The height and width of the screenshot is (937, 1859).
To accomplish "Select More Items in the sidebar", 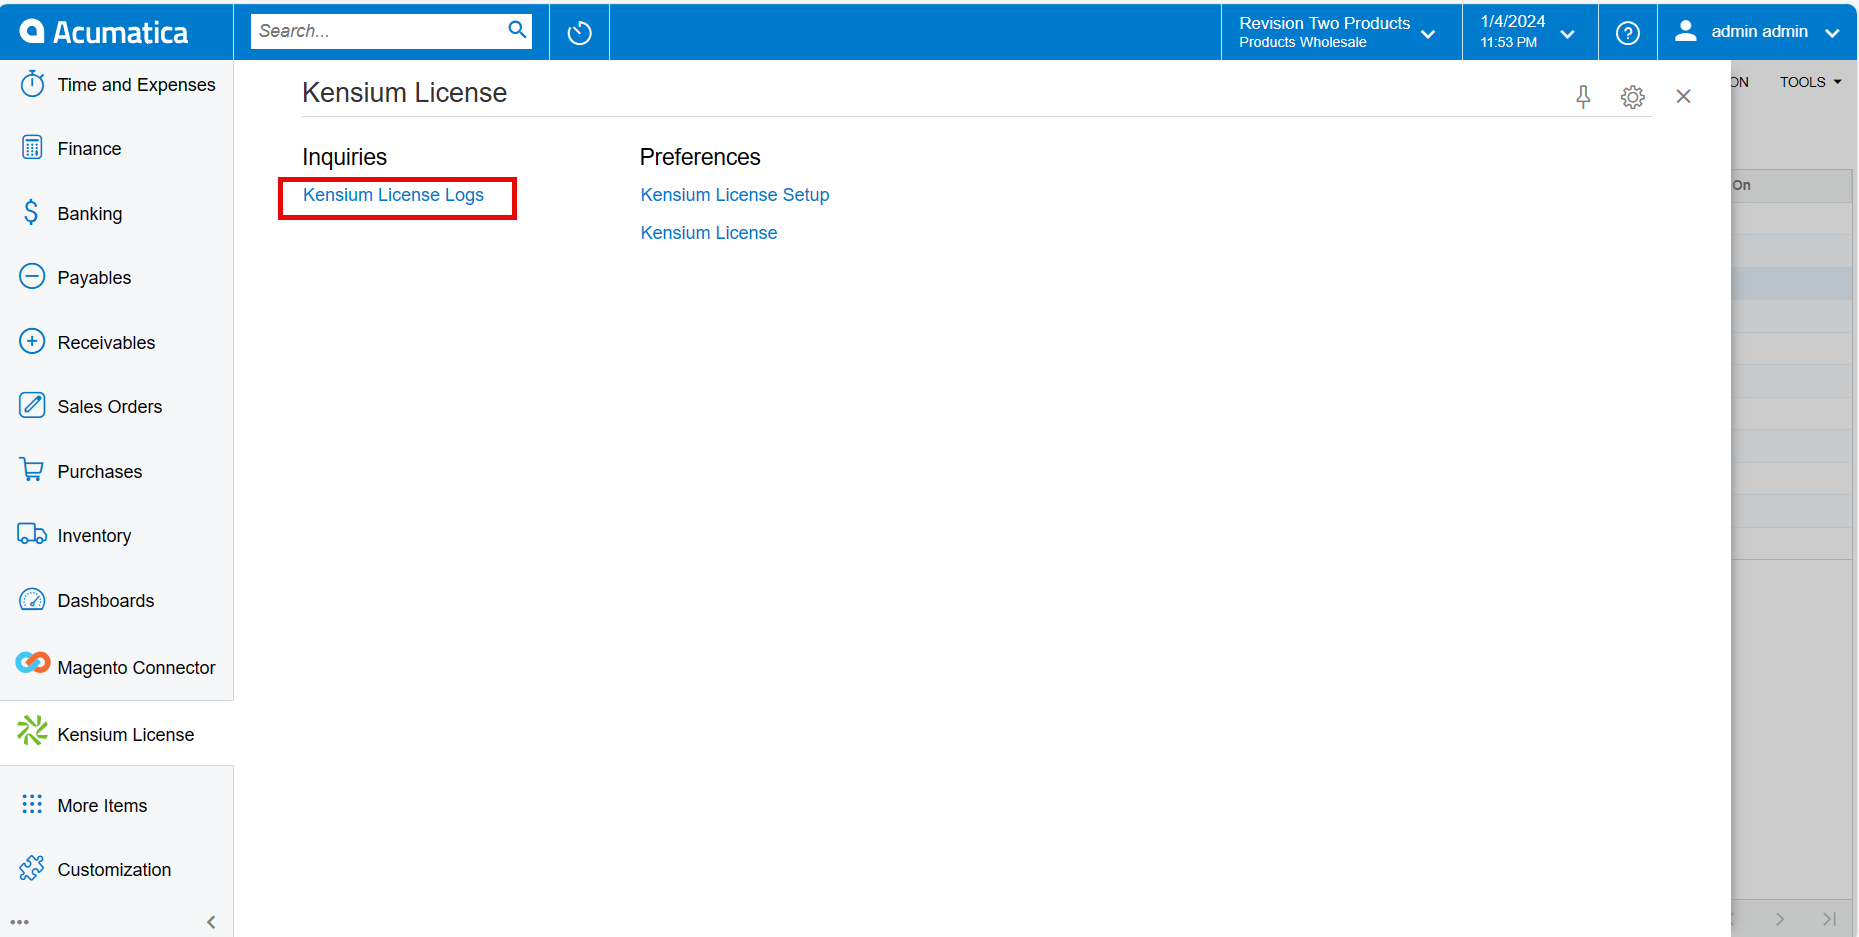I will click(102, 805).
